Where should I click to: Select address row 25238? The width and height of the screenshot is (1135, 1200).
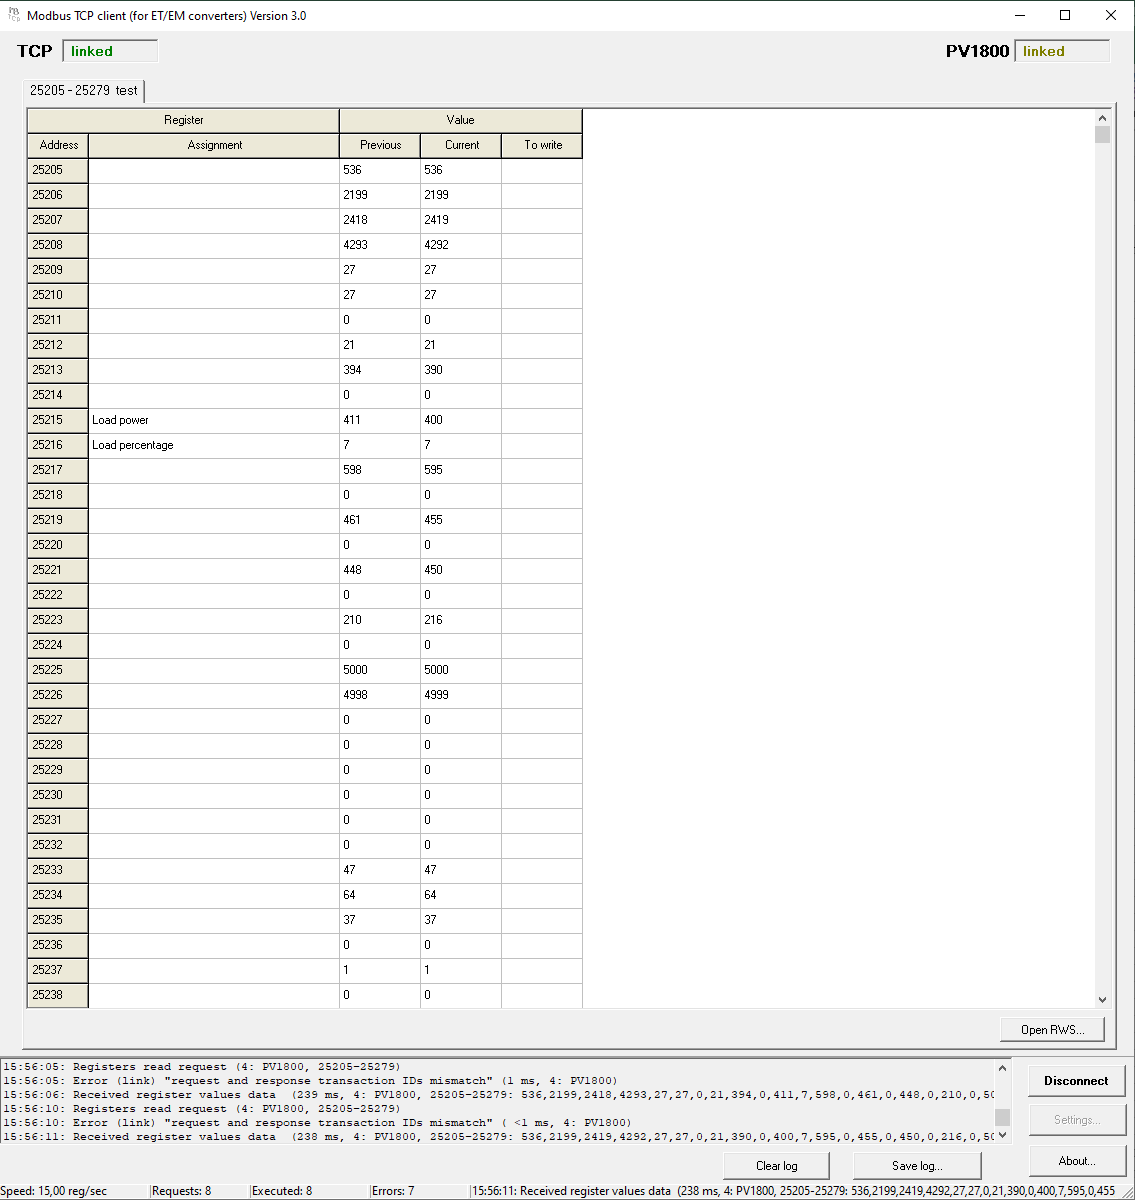point(58,995)
